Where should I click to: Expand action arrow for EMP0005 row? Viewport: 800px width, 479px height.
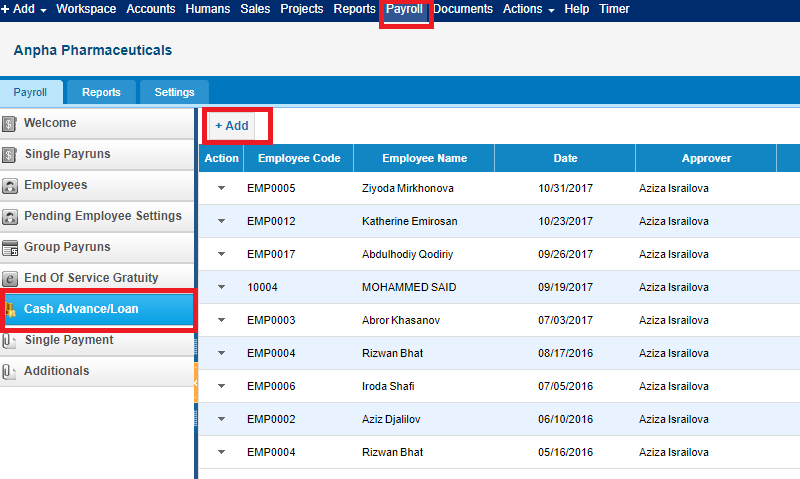click(x=221, y=188)
